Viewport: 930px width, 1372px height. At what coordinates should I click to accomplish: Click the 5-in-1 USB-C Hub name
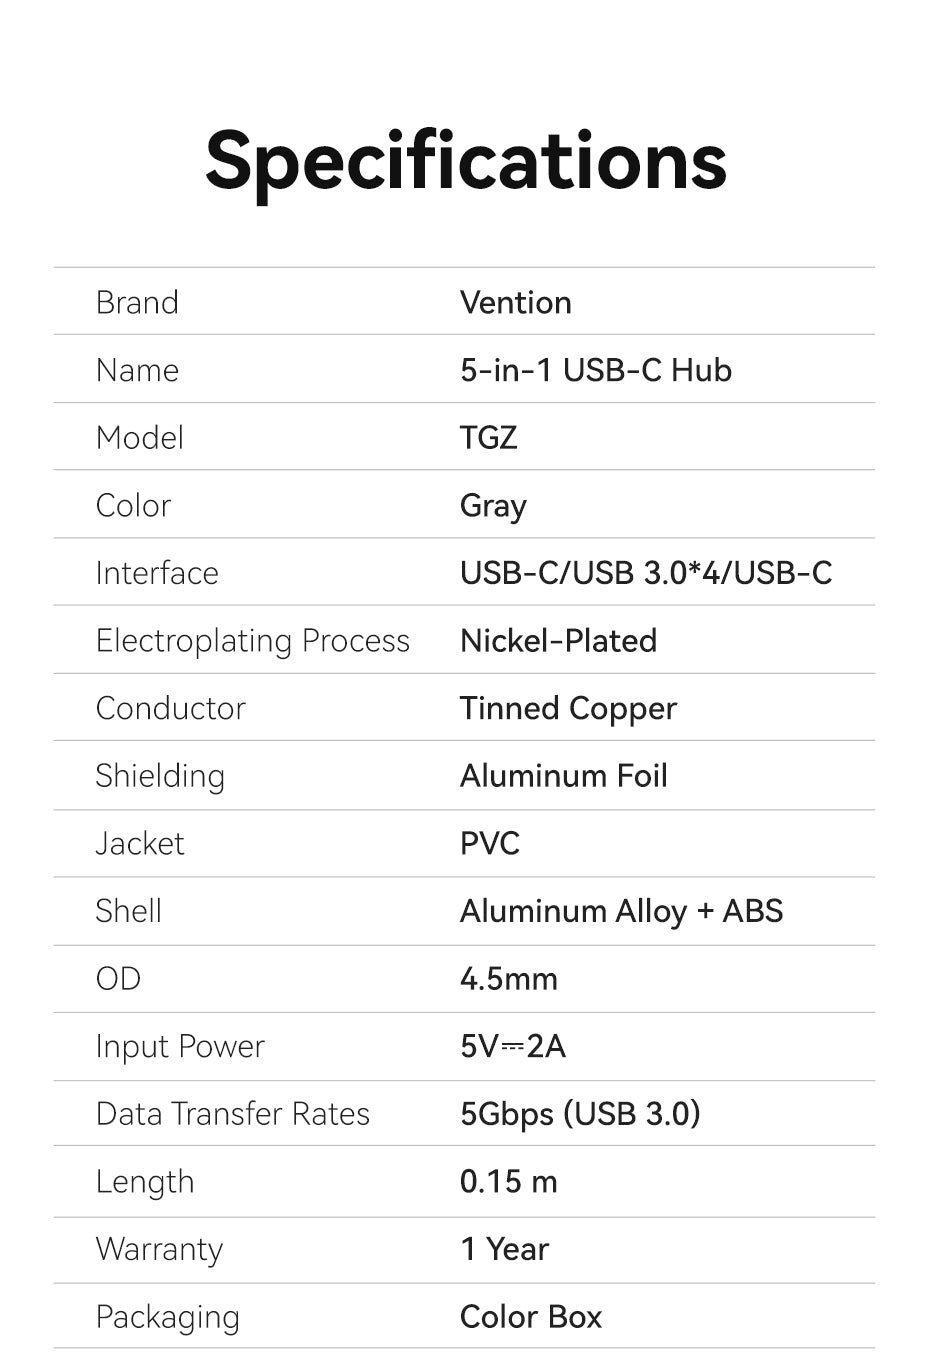pyautogui.click(x=596, y=370)
